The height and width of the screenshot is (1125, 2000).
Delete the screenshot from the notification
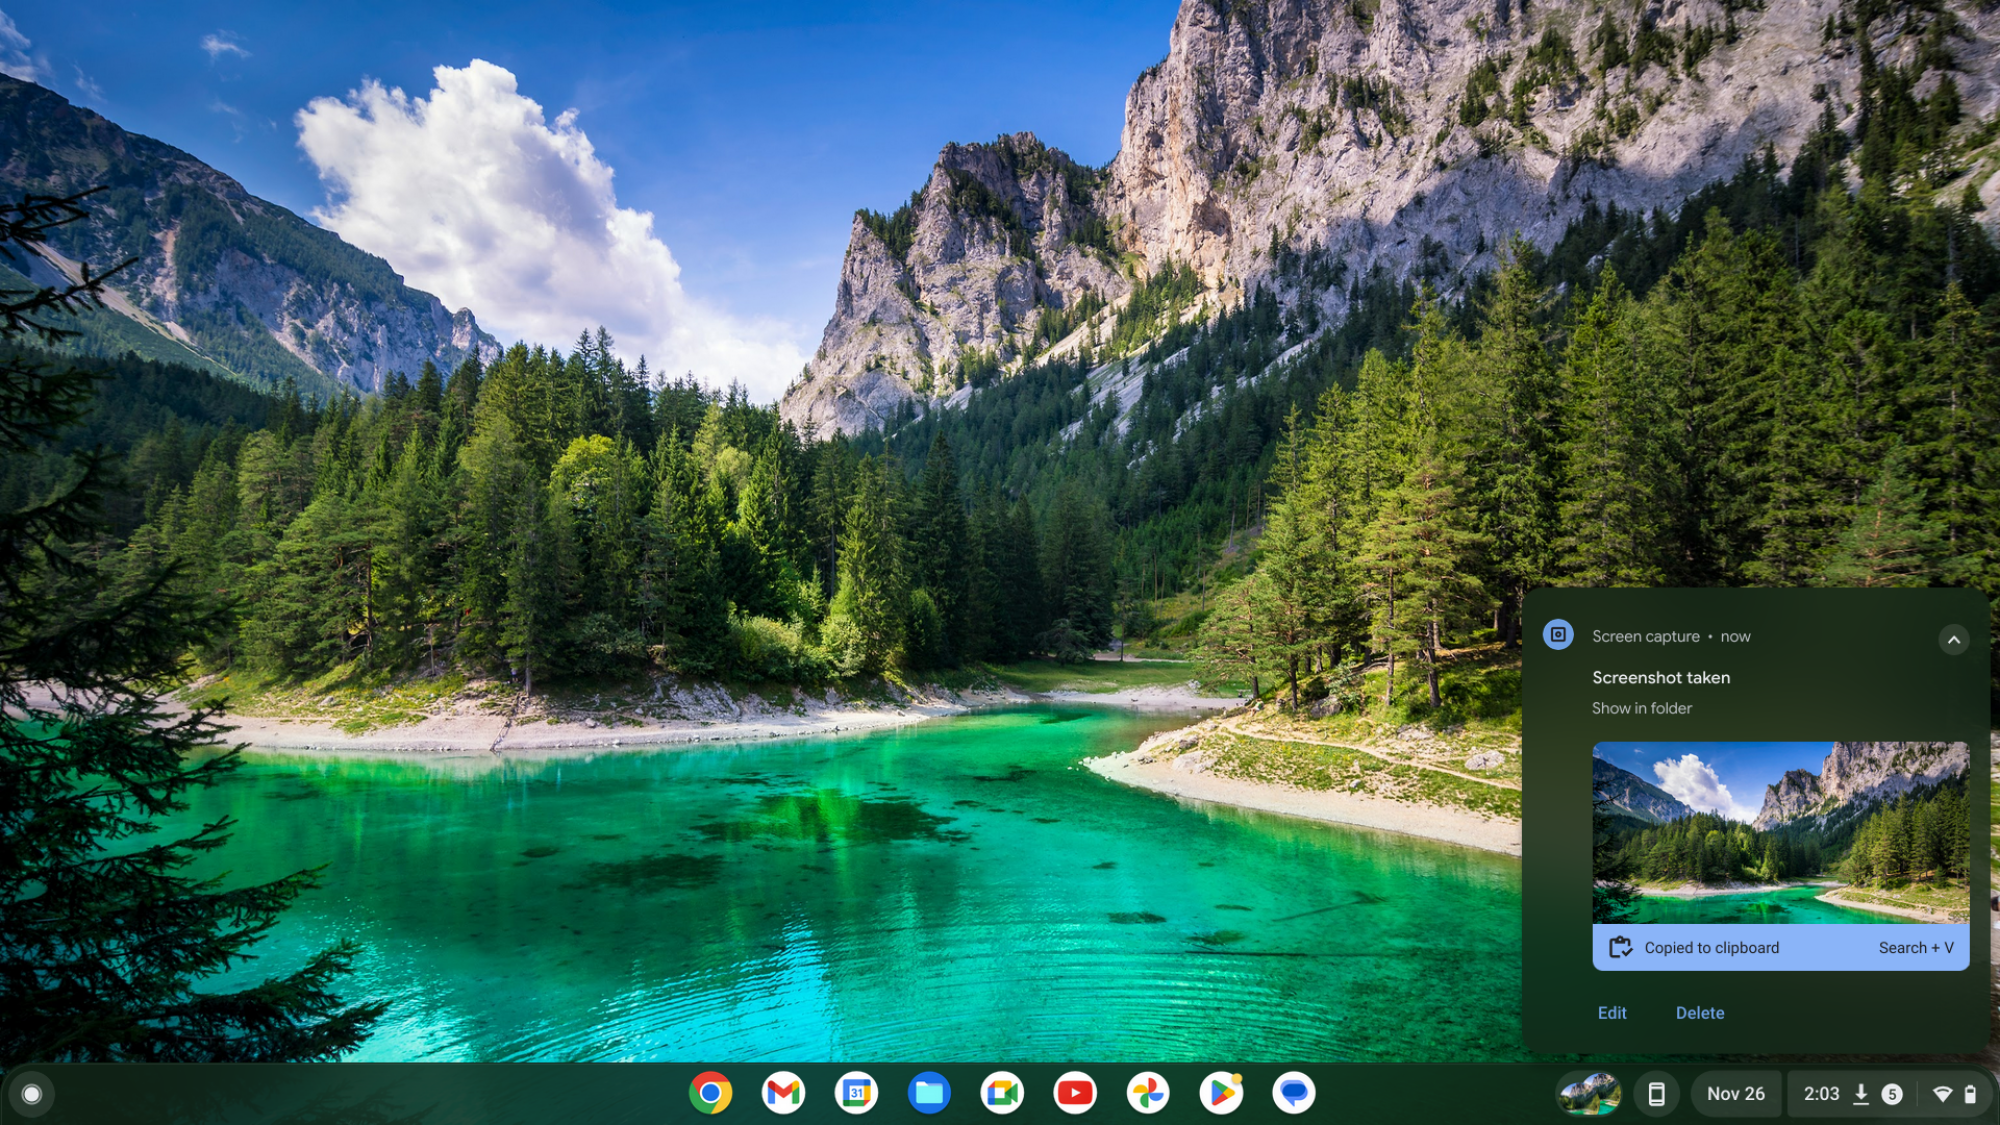[1700, 1012]
